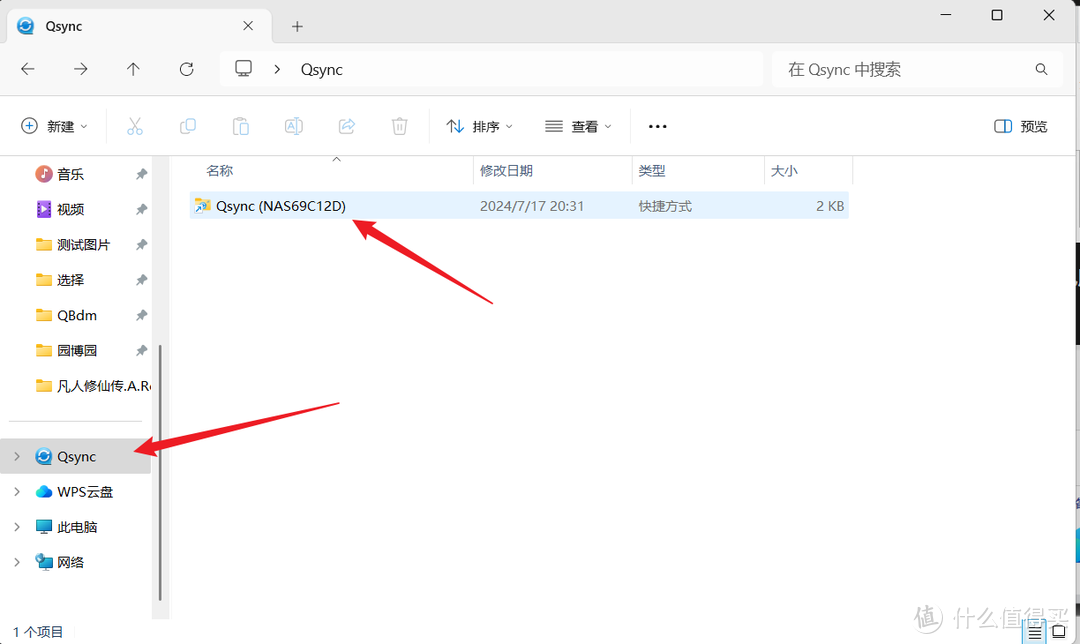
Task: Click the Back navigation arrow
Action: (28, 69)
